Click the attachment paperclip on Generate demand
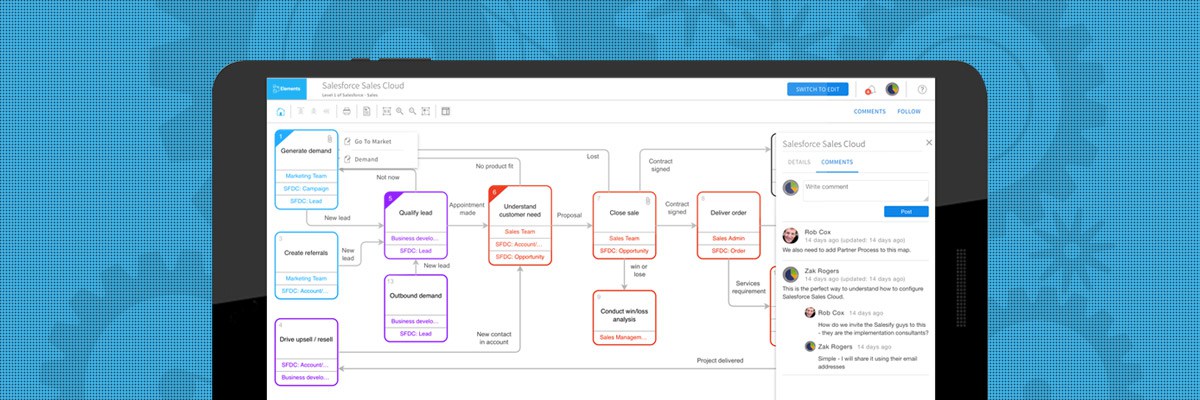Screen dimensions: 1200x400 pos(330,138)
